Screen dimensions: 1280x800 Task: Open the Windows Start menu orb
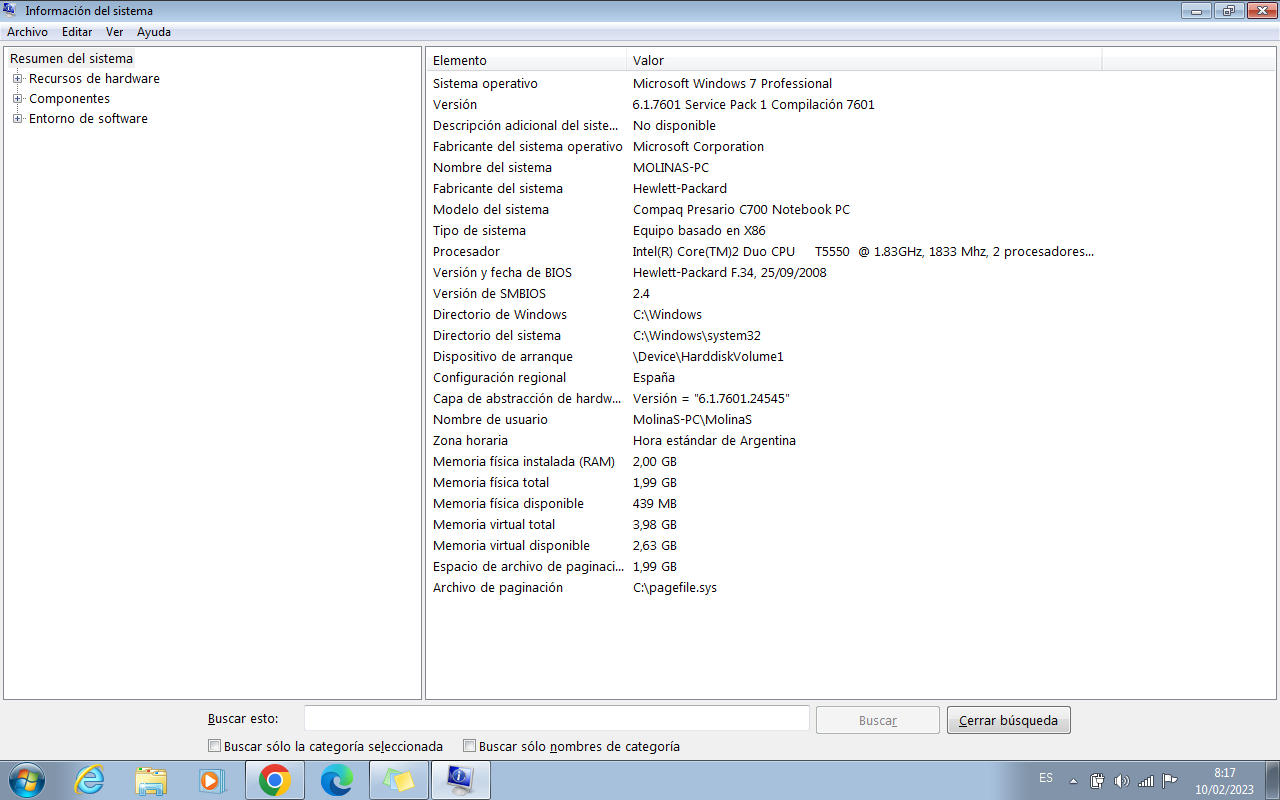pyautogui.click(x=27, y=780)
